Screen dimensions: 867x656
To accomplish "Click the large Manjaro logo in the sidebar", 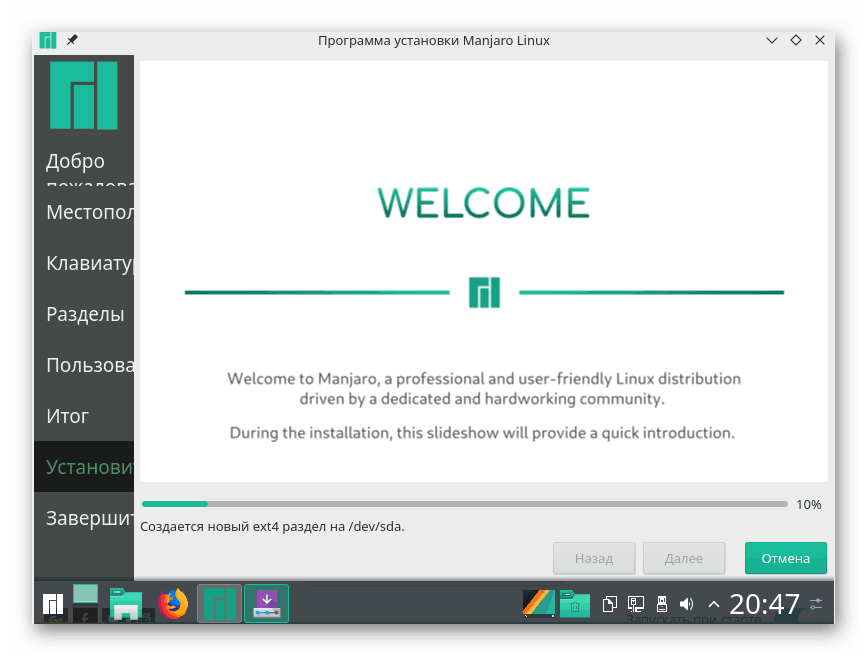I will click(84, 95).
